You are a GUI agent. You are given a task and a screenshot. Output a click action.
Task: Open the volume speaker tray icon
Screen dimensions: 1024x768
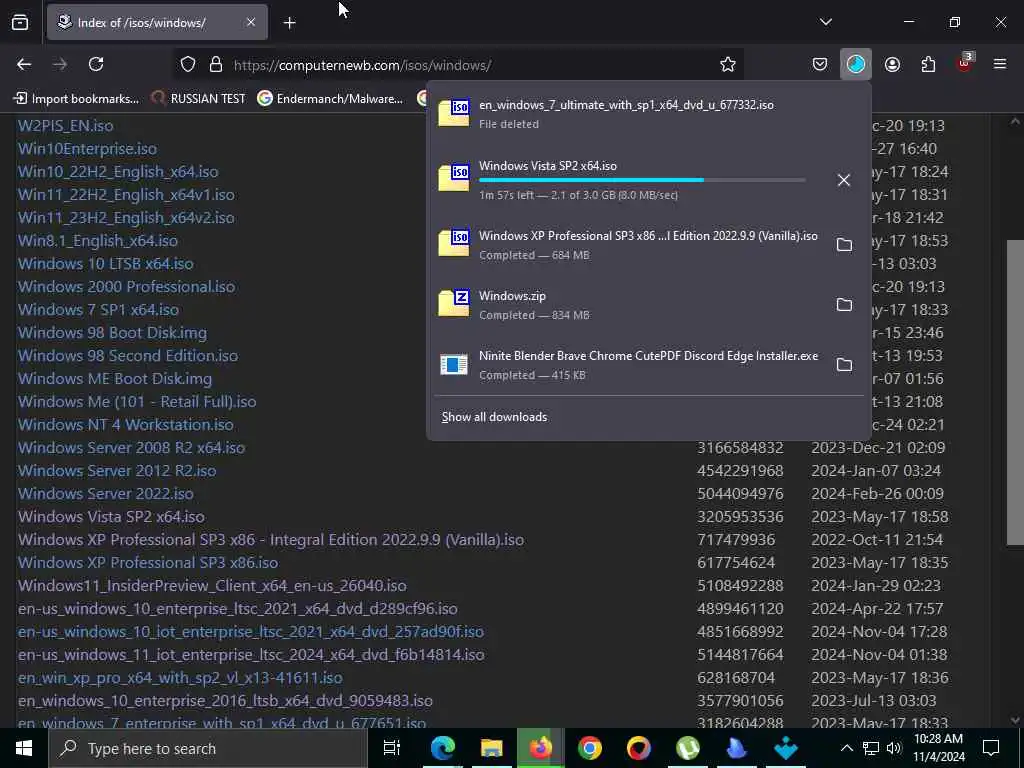tap(894, 748)
